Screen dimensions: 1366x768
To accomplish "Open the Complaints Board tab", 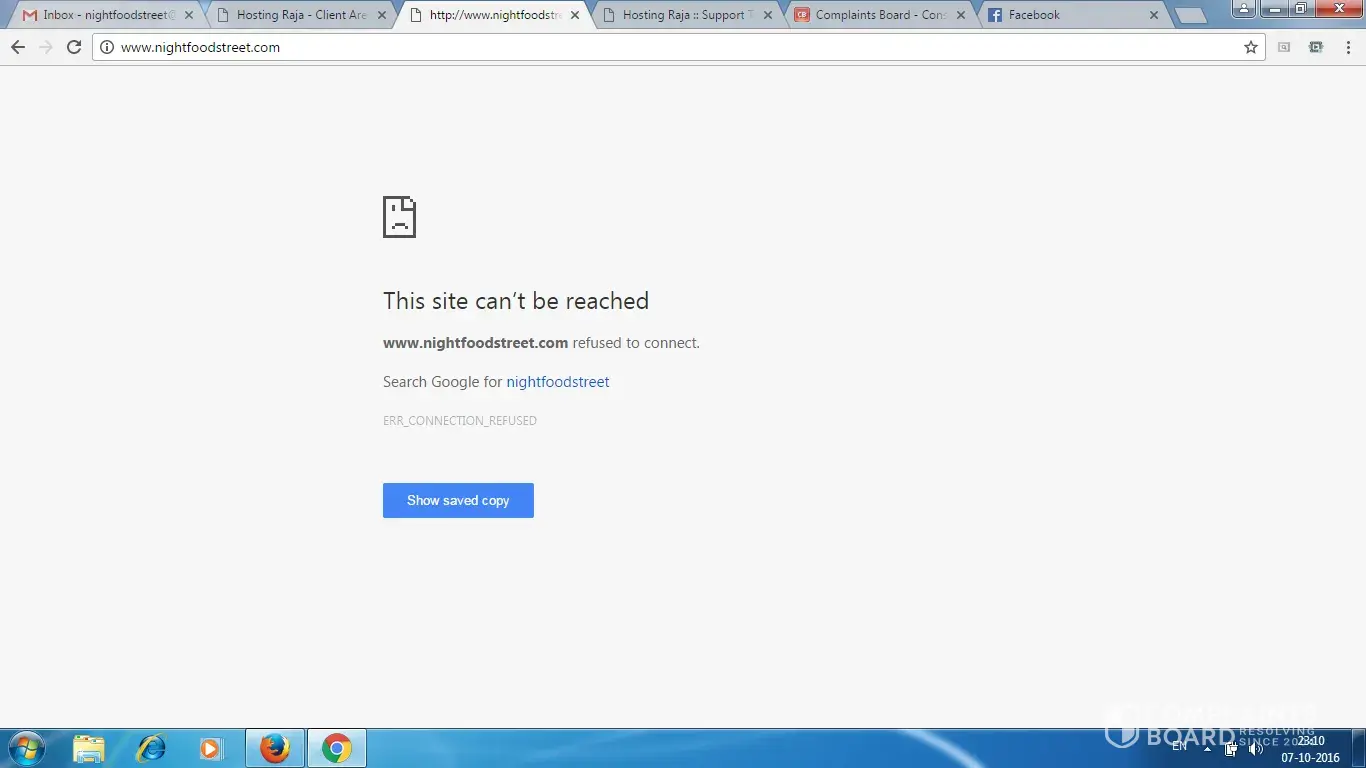I will coord(880,15).
